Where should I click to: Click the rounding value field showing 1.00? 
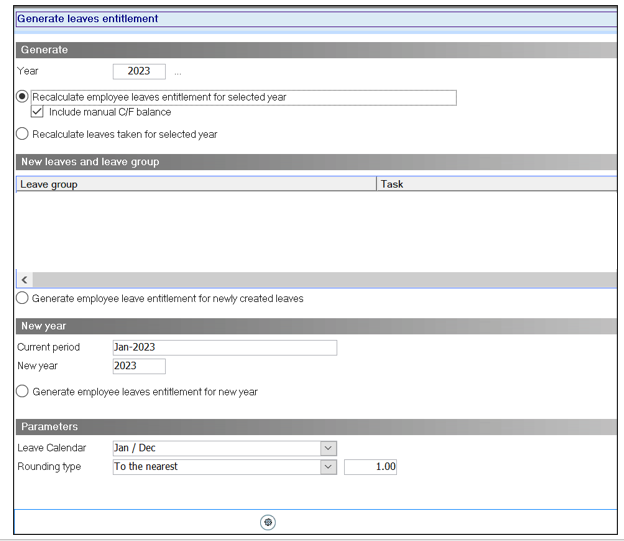click(x=370, y=466)
